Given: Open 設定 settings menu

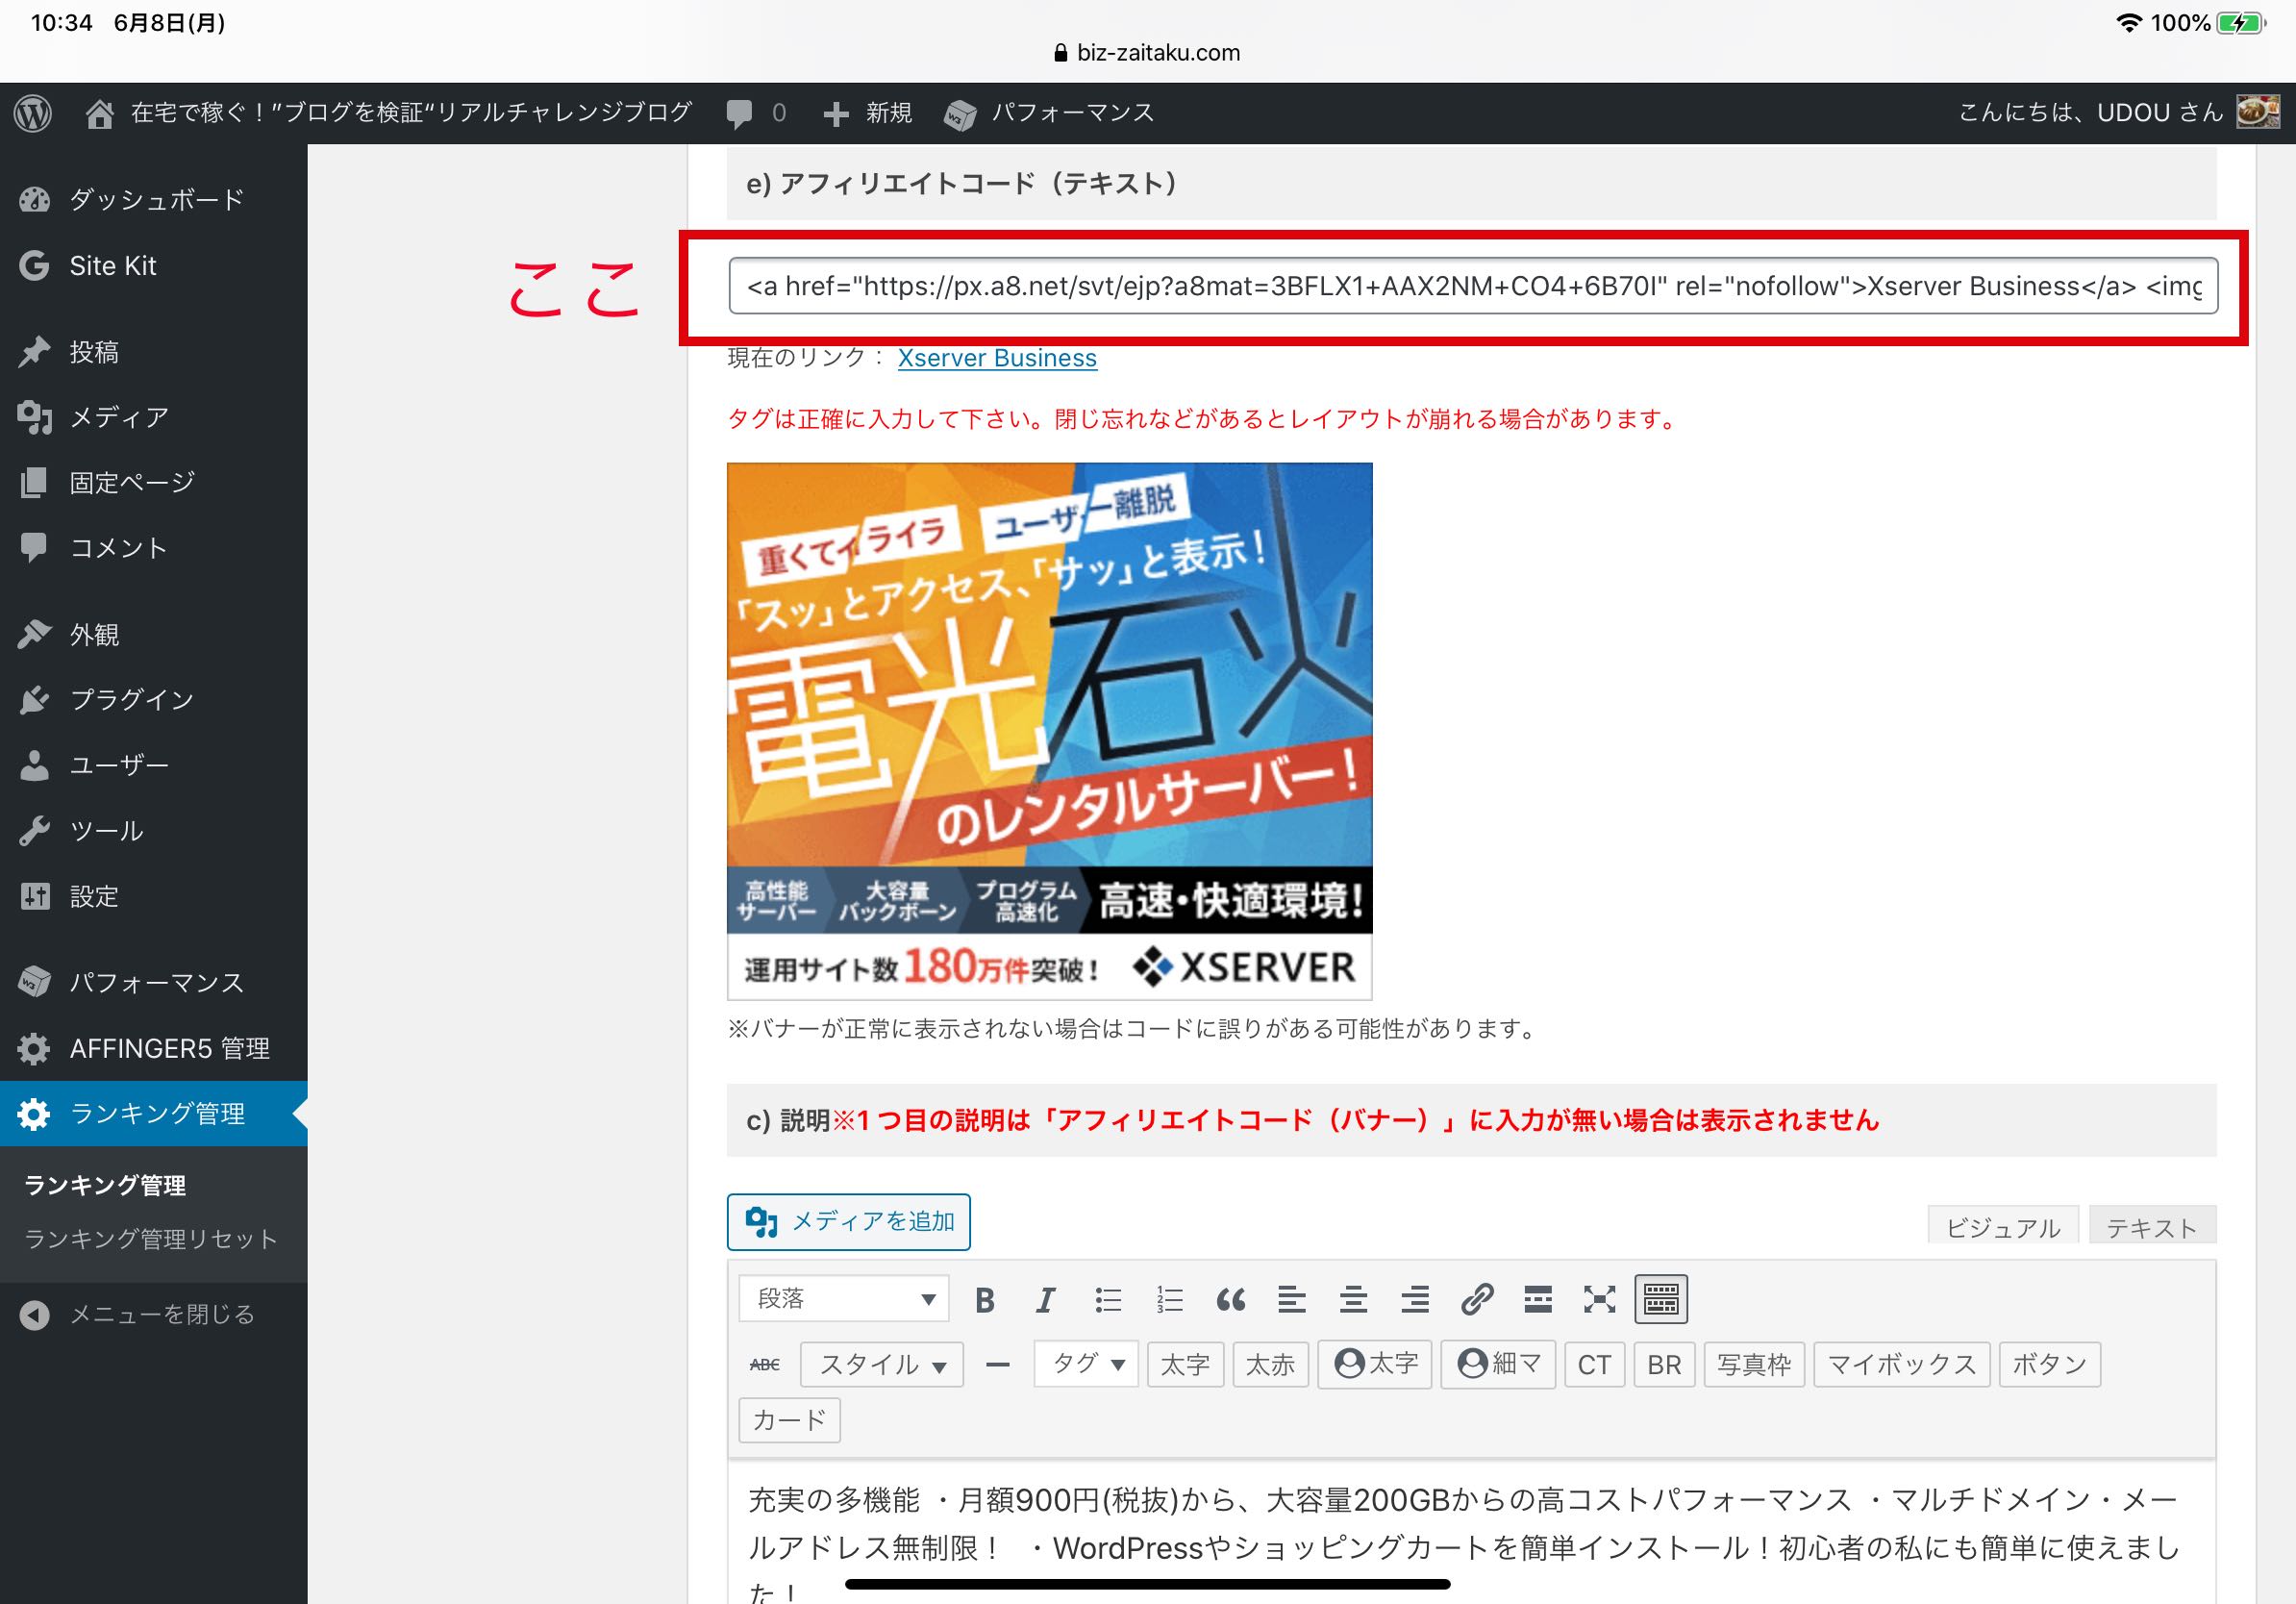Looking at the screenshot, I should point(154,896).
